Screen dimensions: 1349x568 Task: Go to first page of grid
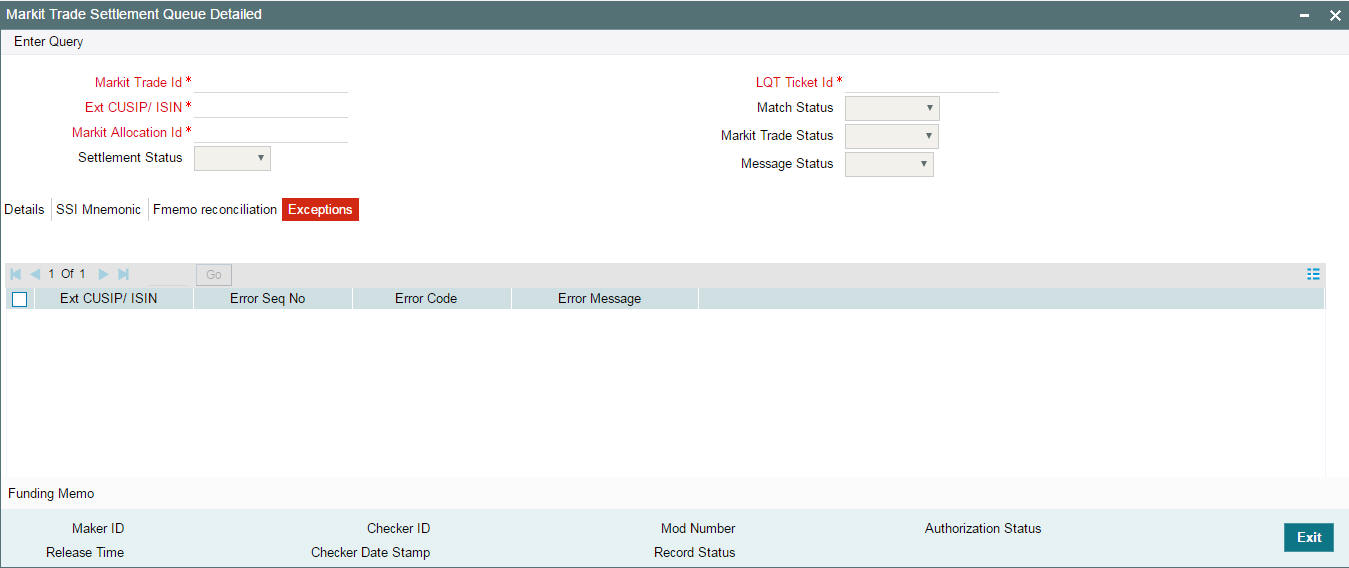[x=15, y=274]
